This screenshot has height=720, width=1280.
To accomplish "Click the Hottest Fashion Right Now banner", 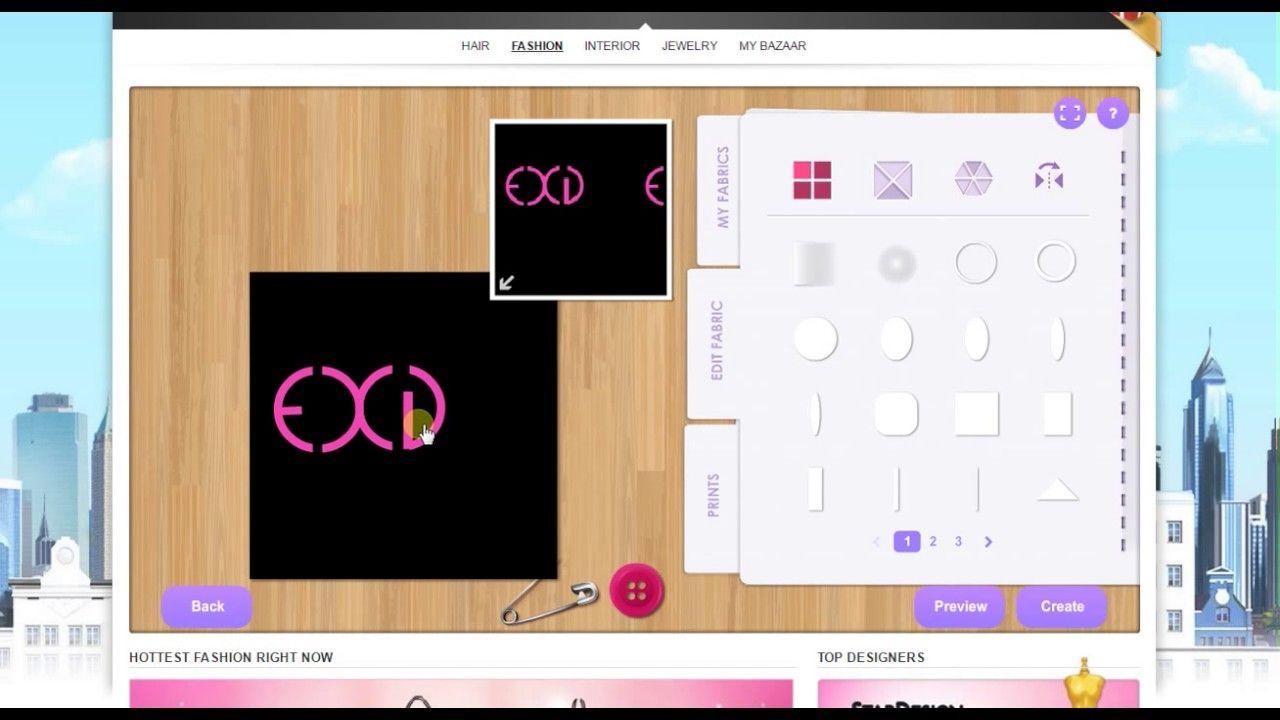I will click(x=461, y=693).
